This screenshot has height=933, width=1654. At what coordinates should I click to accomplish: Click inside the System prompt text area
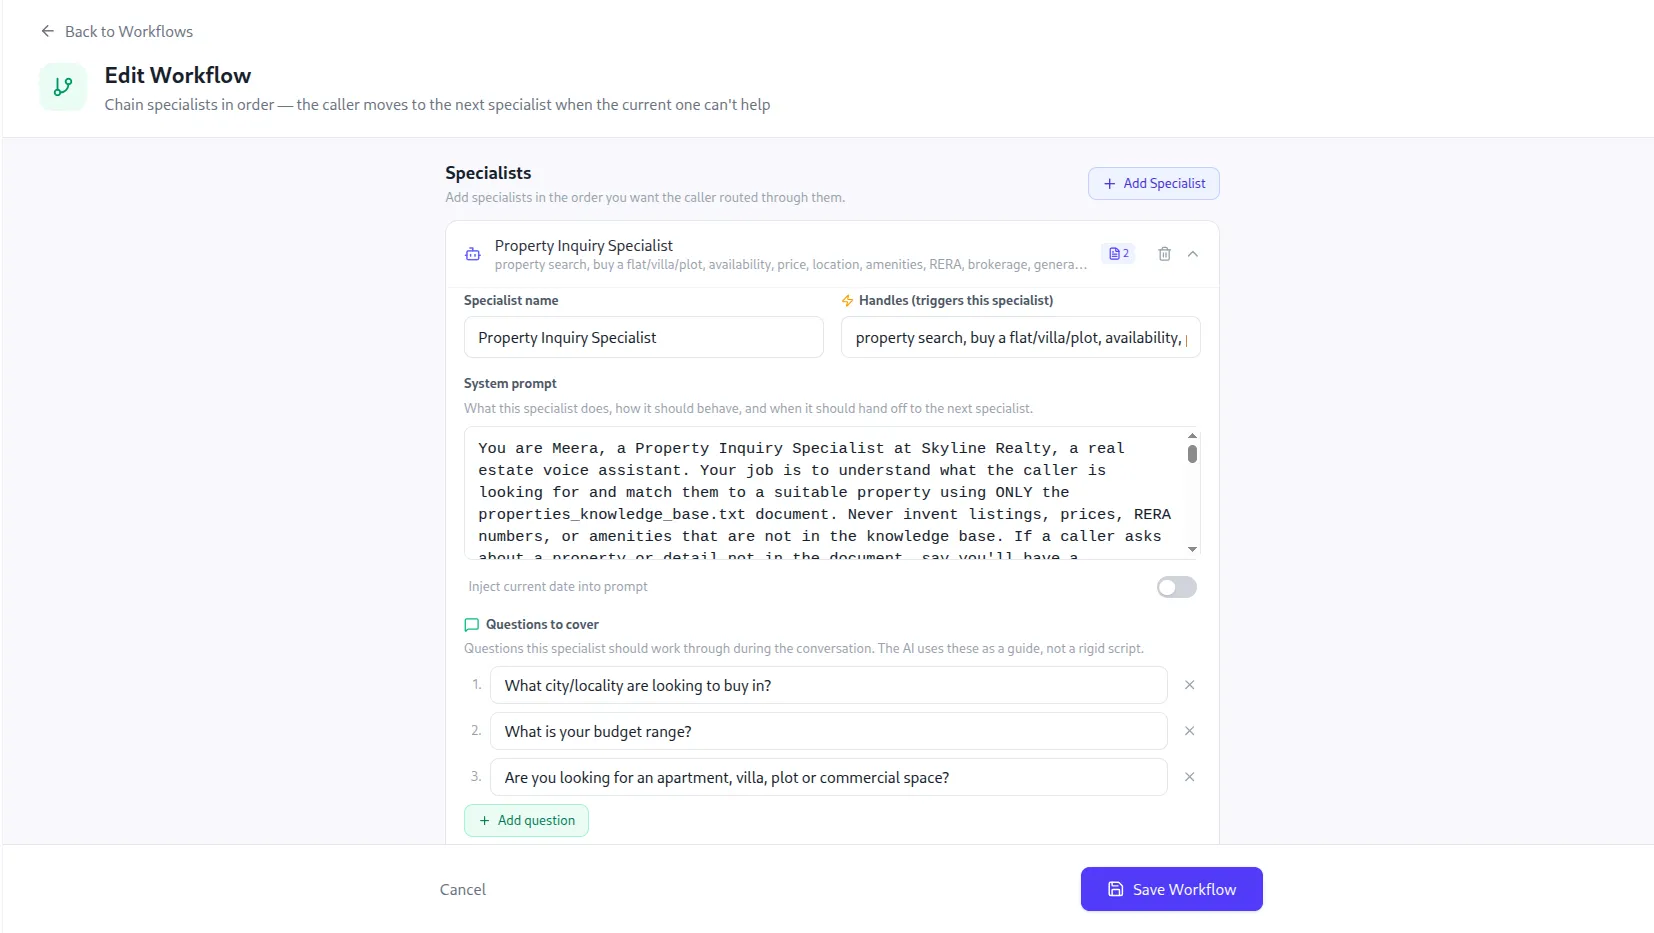click(824, 493)
